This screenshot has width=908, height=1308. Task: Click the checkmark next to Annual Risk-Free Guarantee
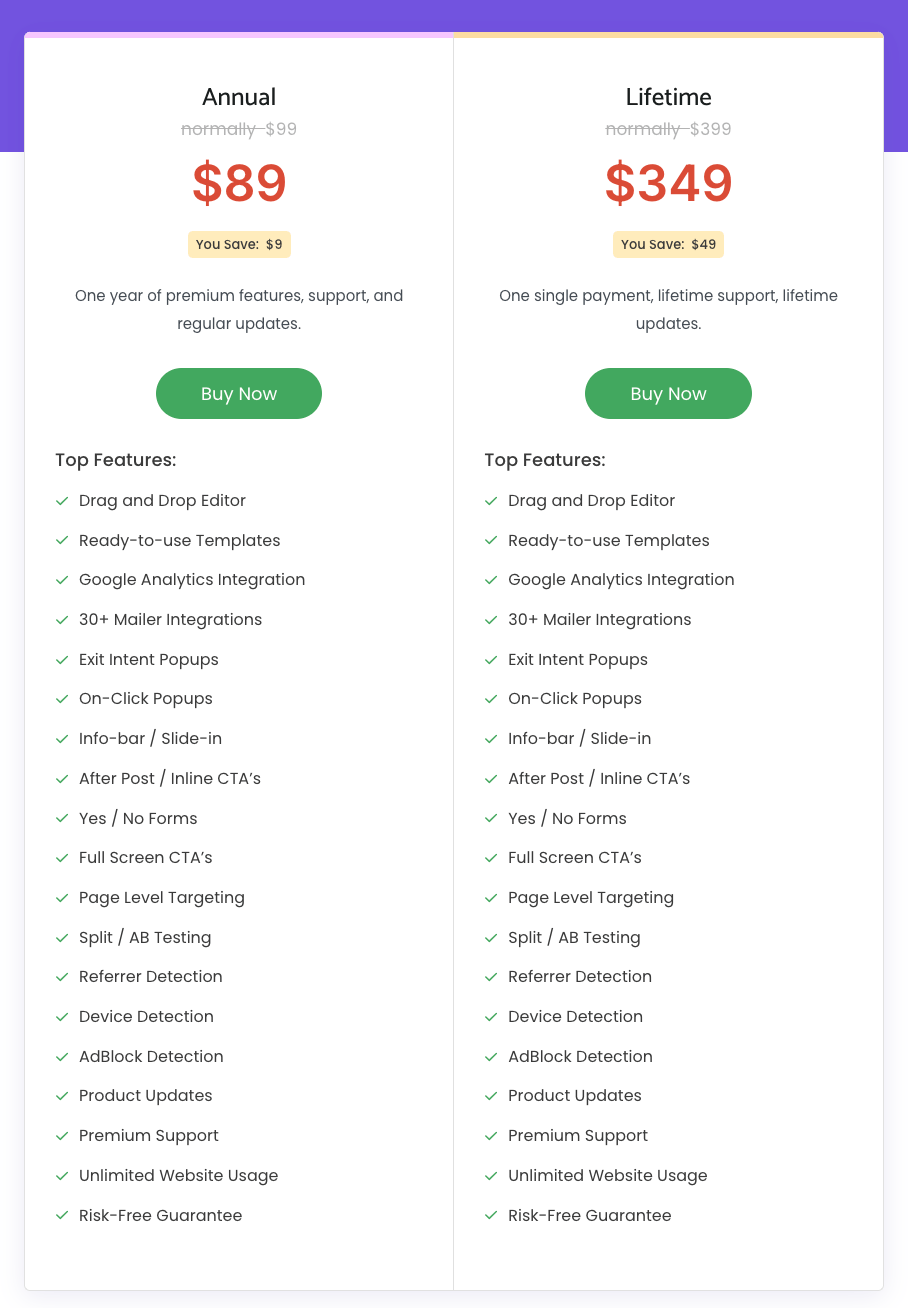point(62,1216)
